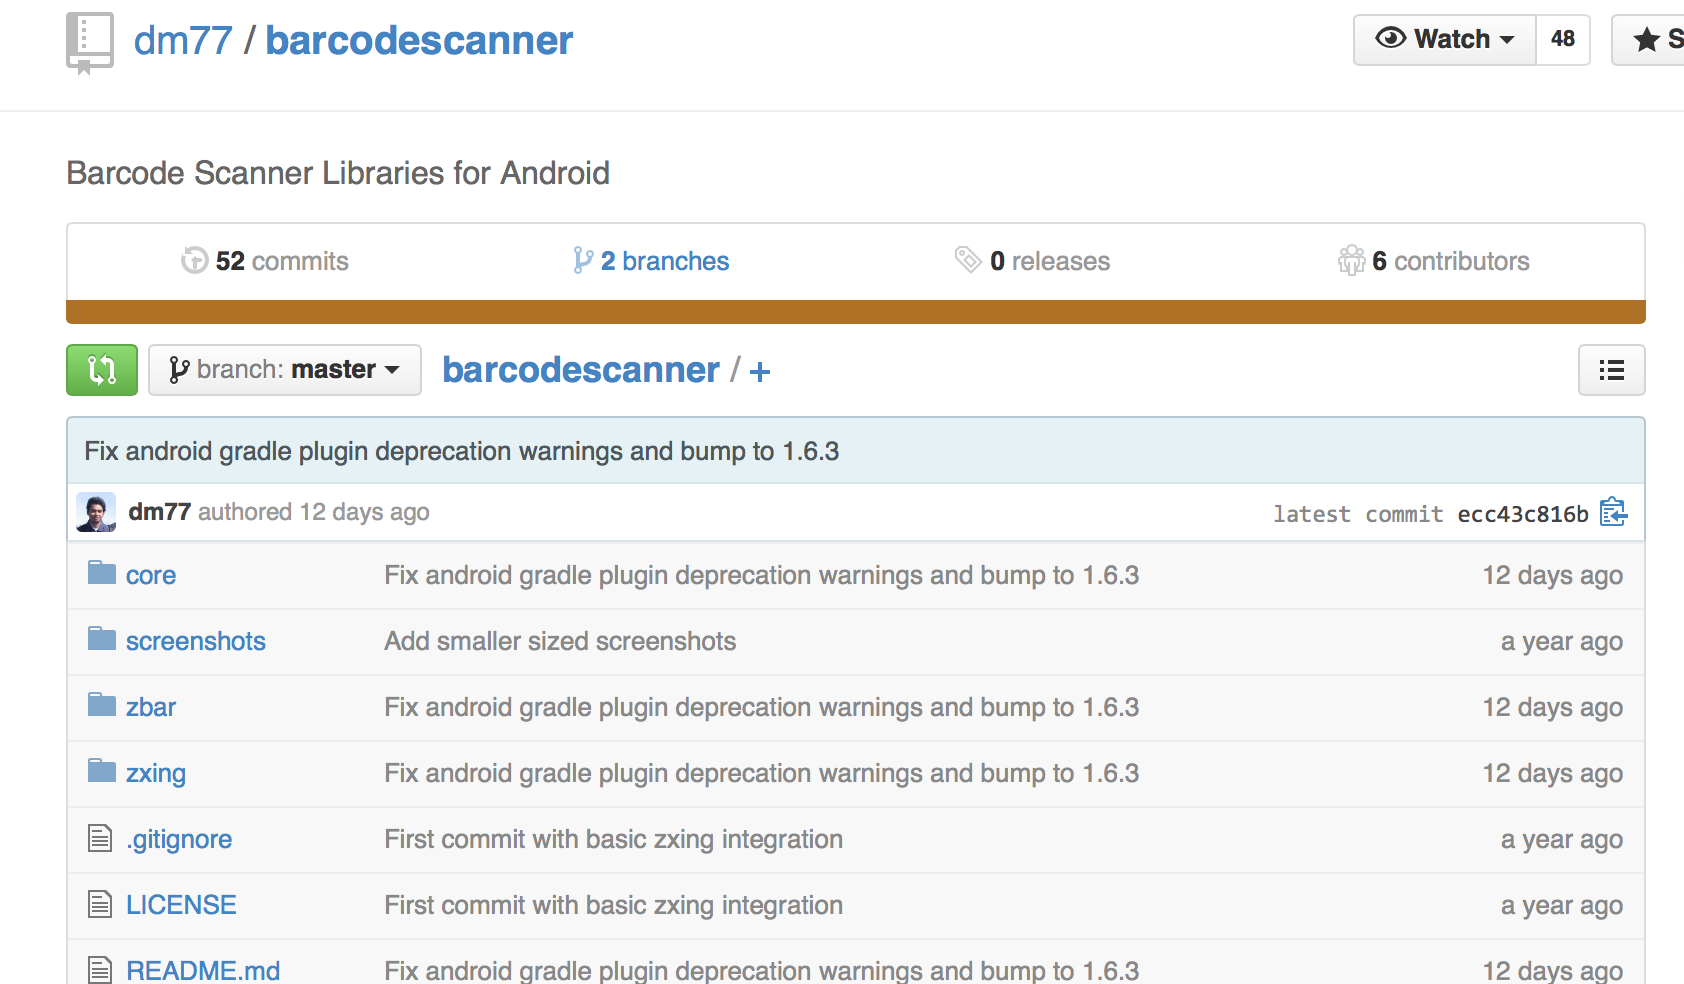Click the watchers count 48

(1563, 40)
